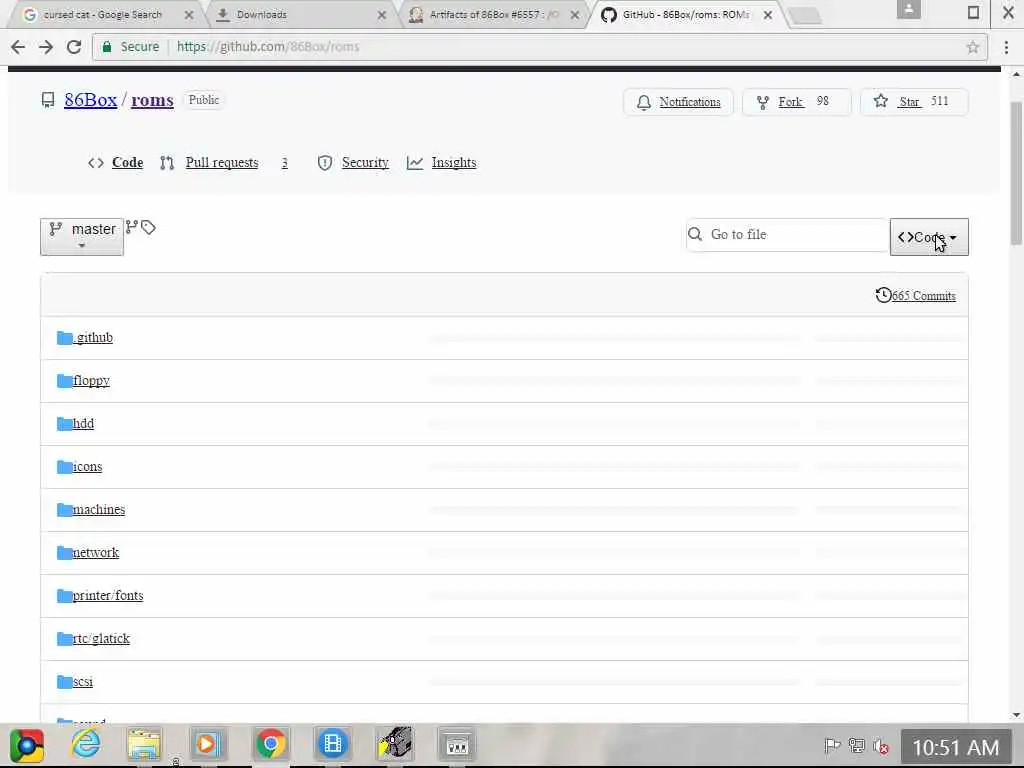Open the floppy folder link
The image size is (1024, 768).
pyautogui.click(x=91, y=381)
